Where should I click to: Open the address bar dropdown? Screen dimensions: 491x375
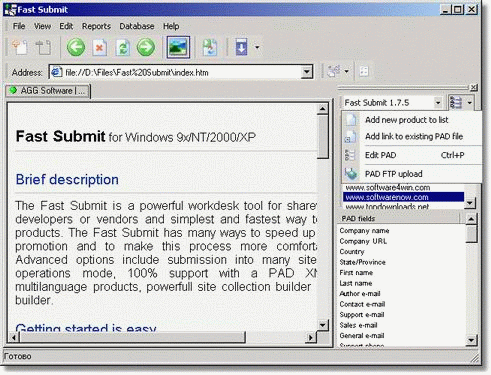pyautogui.click(x=306, y=72)
